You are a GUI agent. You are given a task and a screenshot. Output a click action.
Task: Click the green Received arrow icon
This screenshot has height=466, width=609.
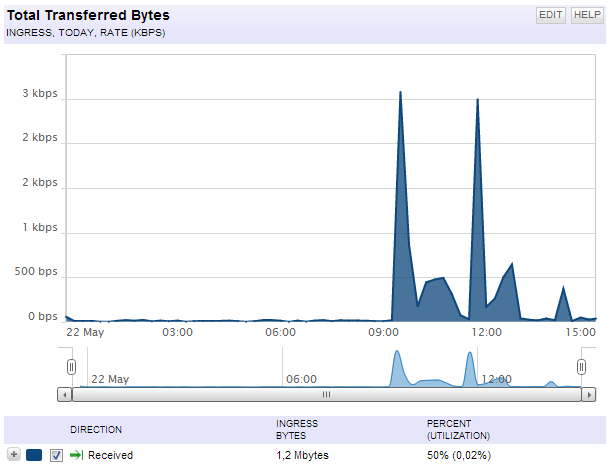(77, 455)
